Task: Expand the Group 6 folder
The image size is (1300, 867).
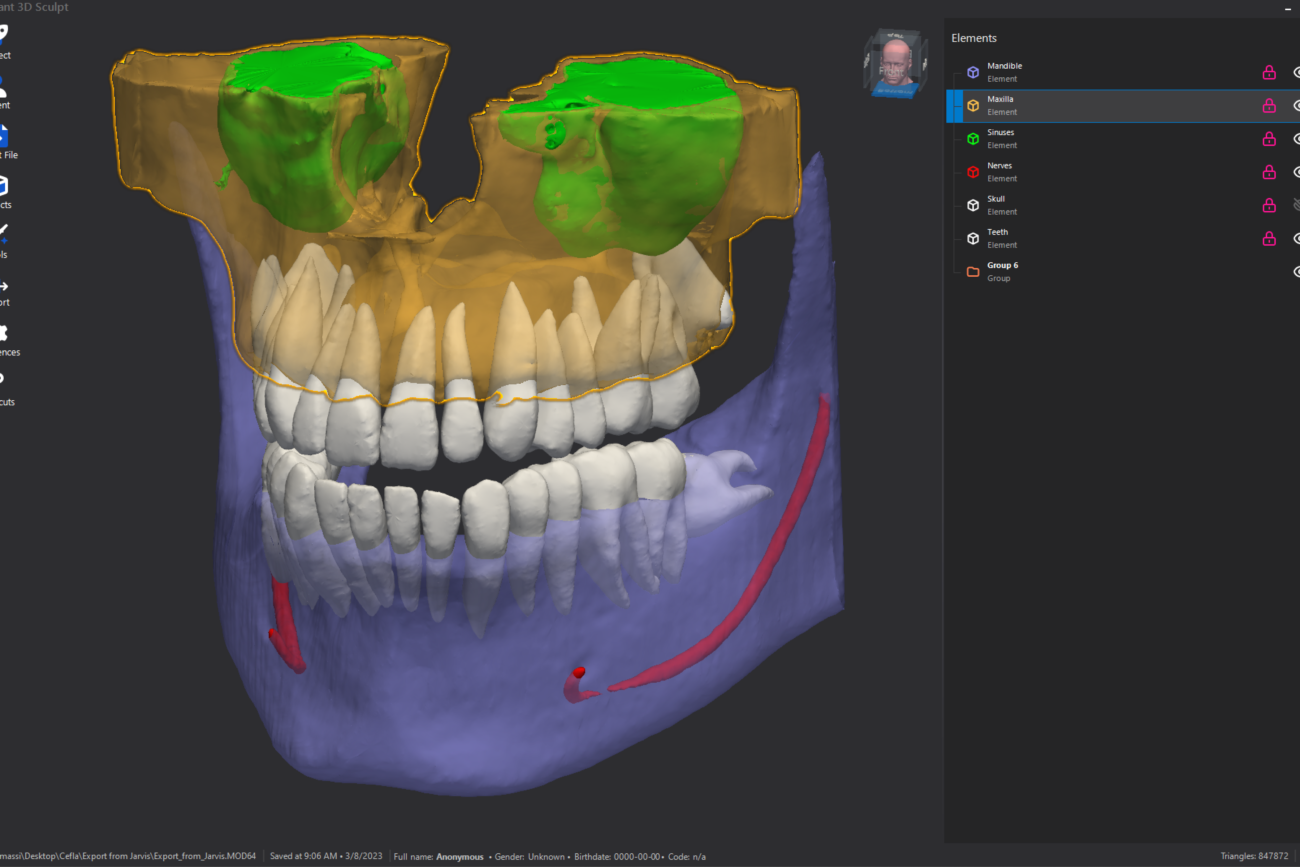Action: point(972,271)
